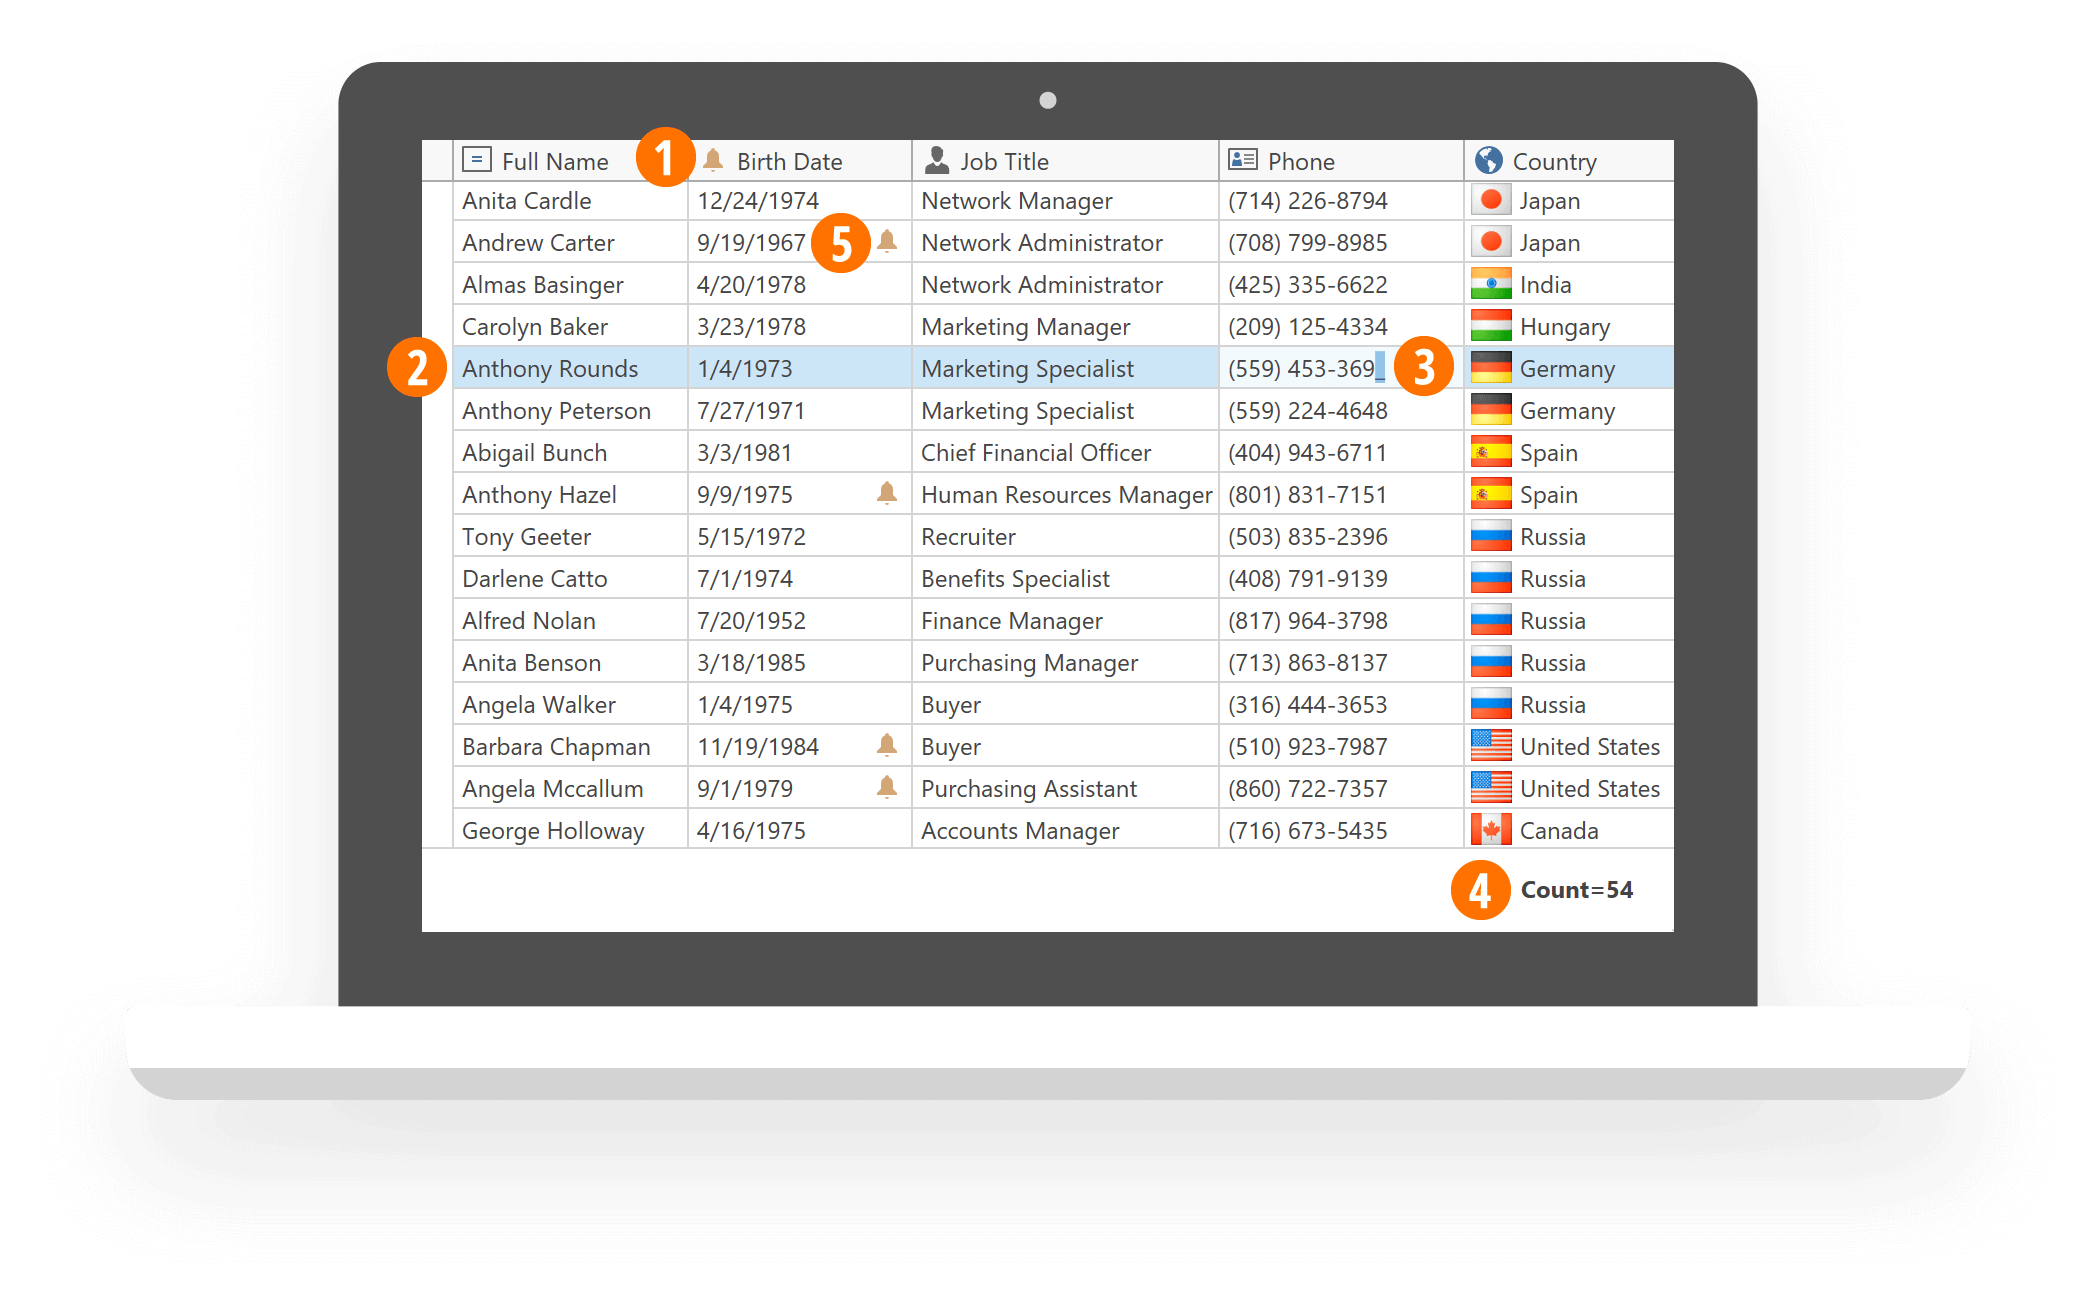Click the United States flag for Barbara Chapman
This screenshot has height=1292, width=2098.
tap(1491, 745)
